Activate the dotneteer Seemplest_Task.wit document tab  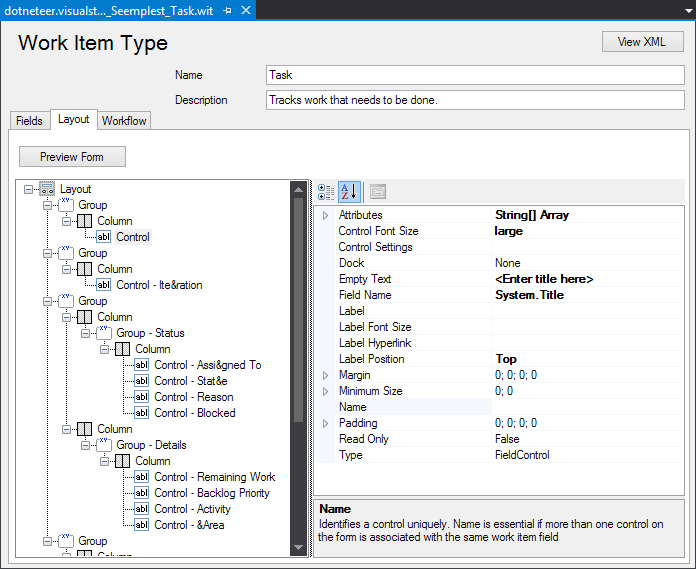coord(109,11)
